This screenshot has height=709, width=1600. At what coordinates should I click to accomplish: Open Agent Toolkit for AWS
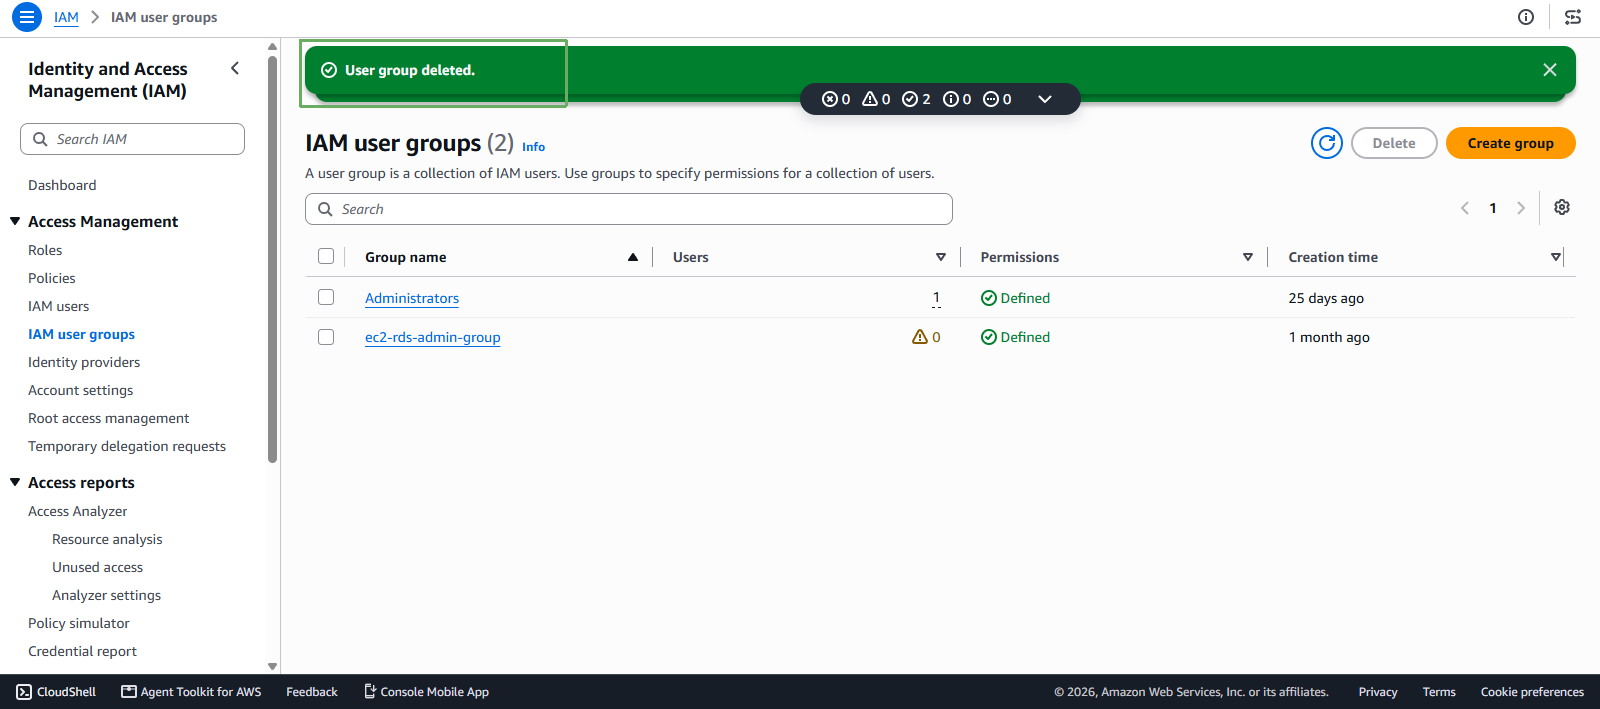point(191,692)
